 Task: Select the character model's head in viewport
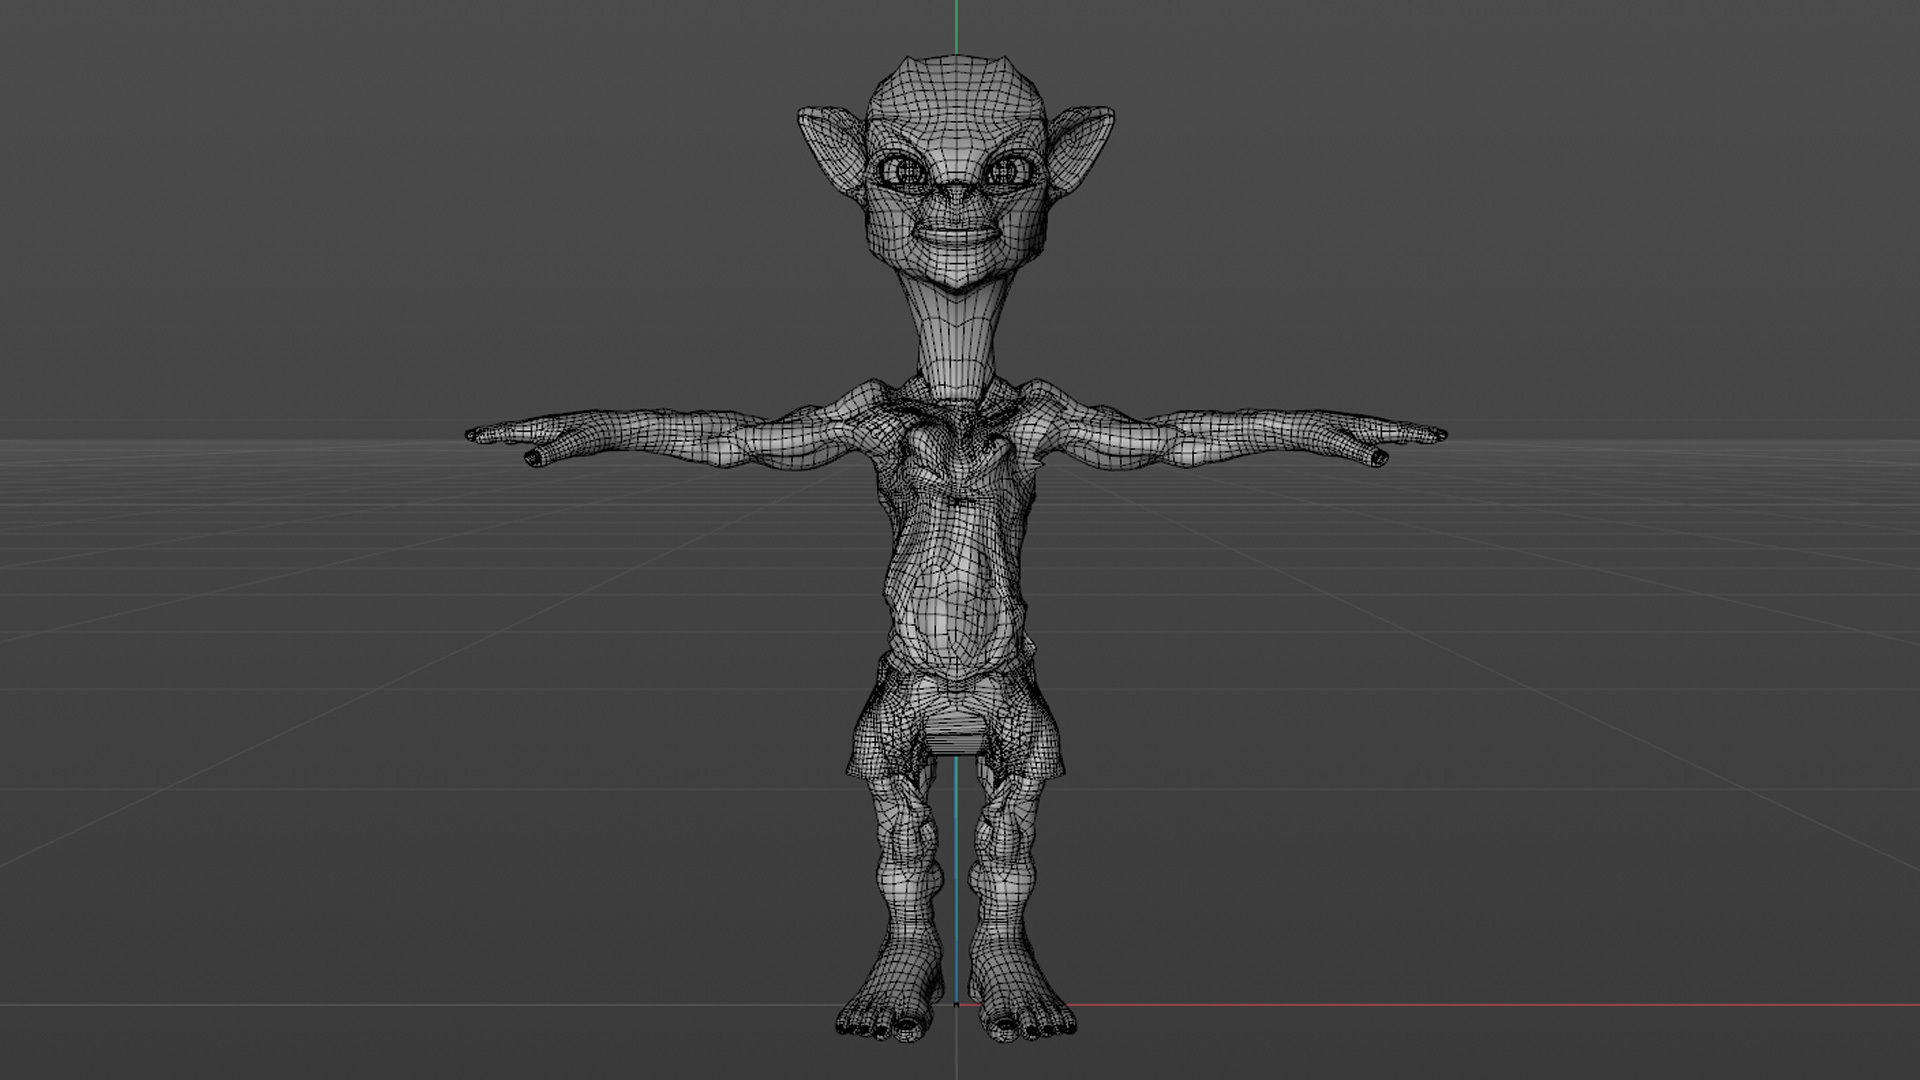[x=956, y=174]
